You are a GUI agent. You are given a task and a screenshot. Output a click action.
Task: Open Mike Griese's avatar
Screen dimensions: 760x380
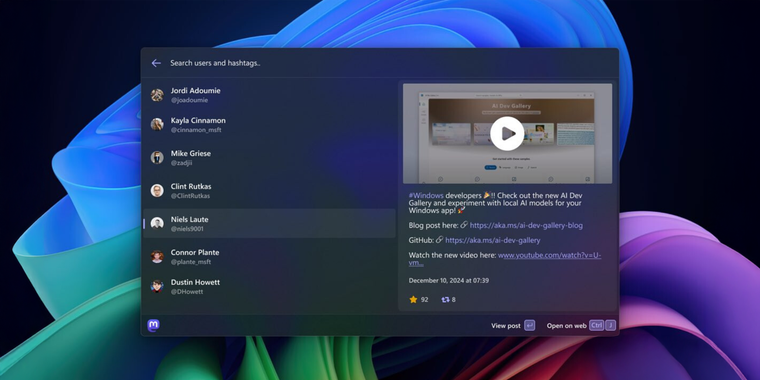(x=157, y=158)
